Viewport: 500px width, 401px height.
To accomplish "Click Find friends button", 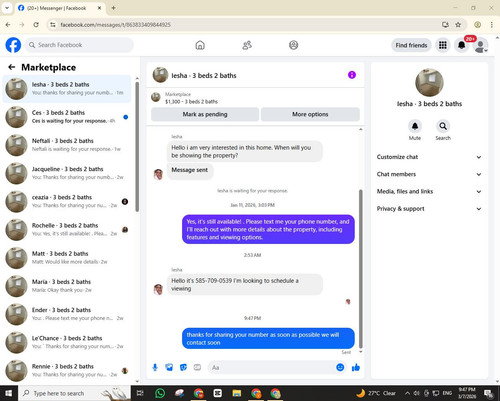I will click(411, 45).
